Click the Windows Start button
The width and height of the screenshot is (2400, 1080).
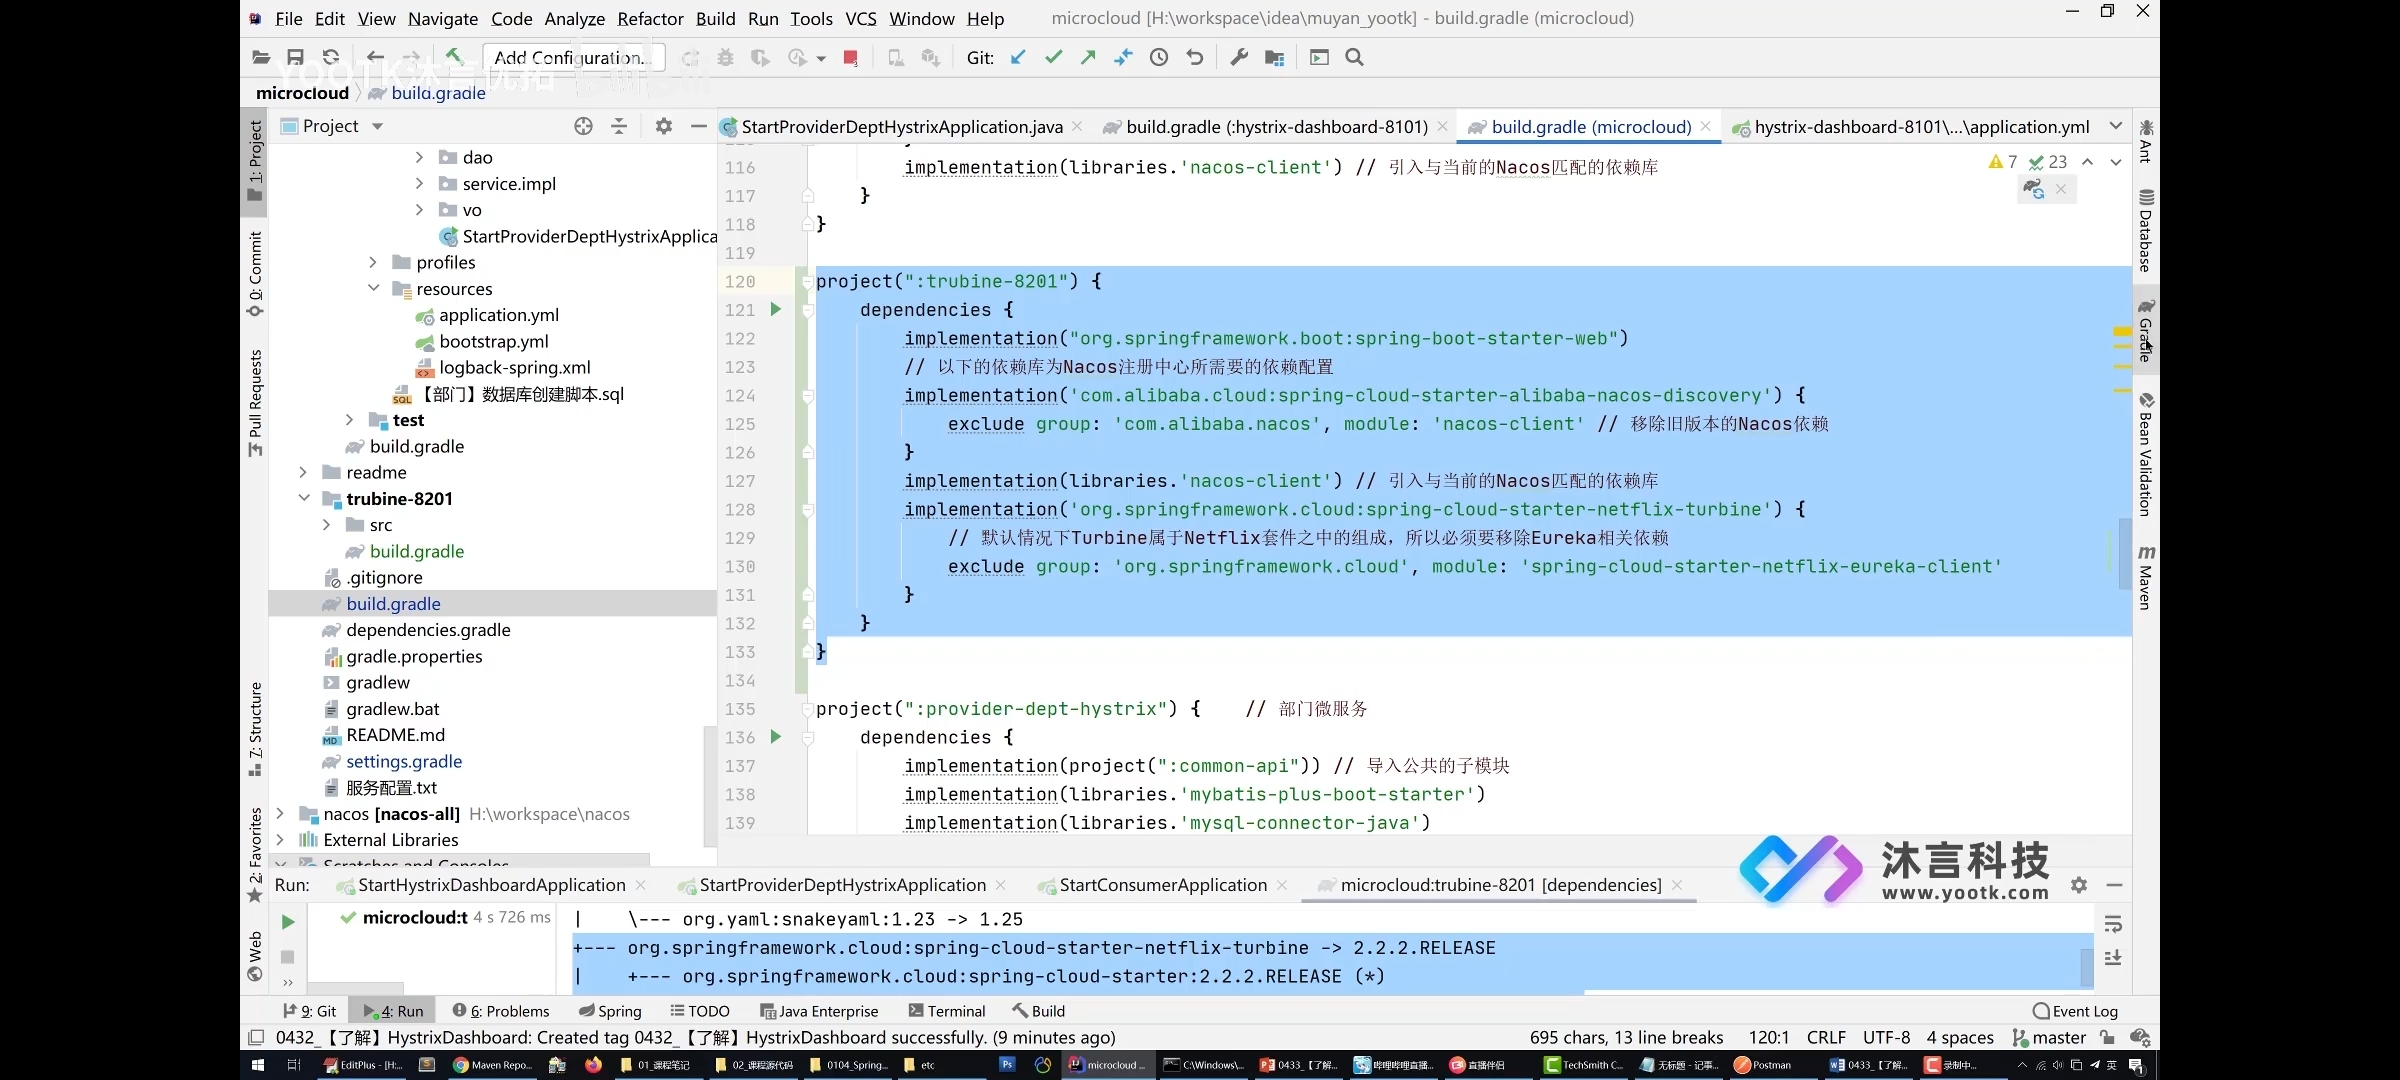[258, 1065]
